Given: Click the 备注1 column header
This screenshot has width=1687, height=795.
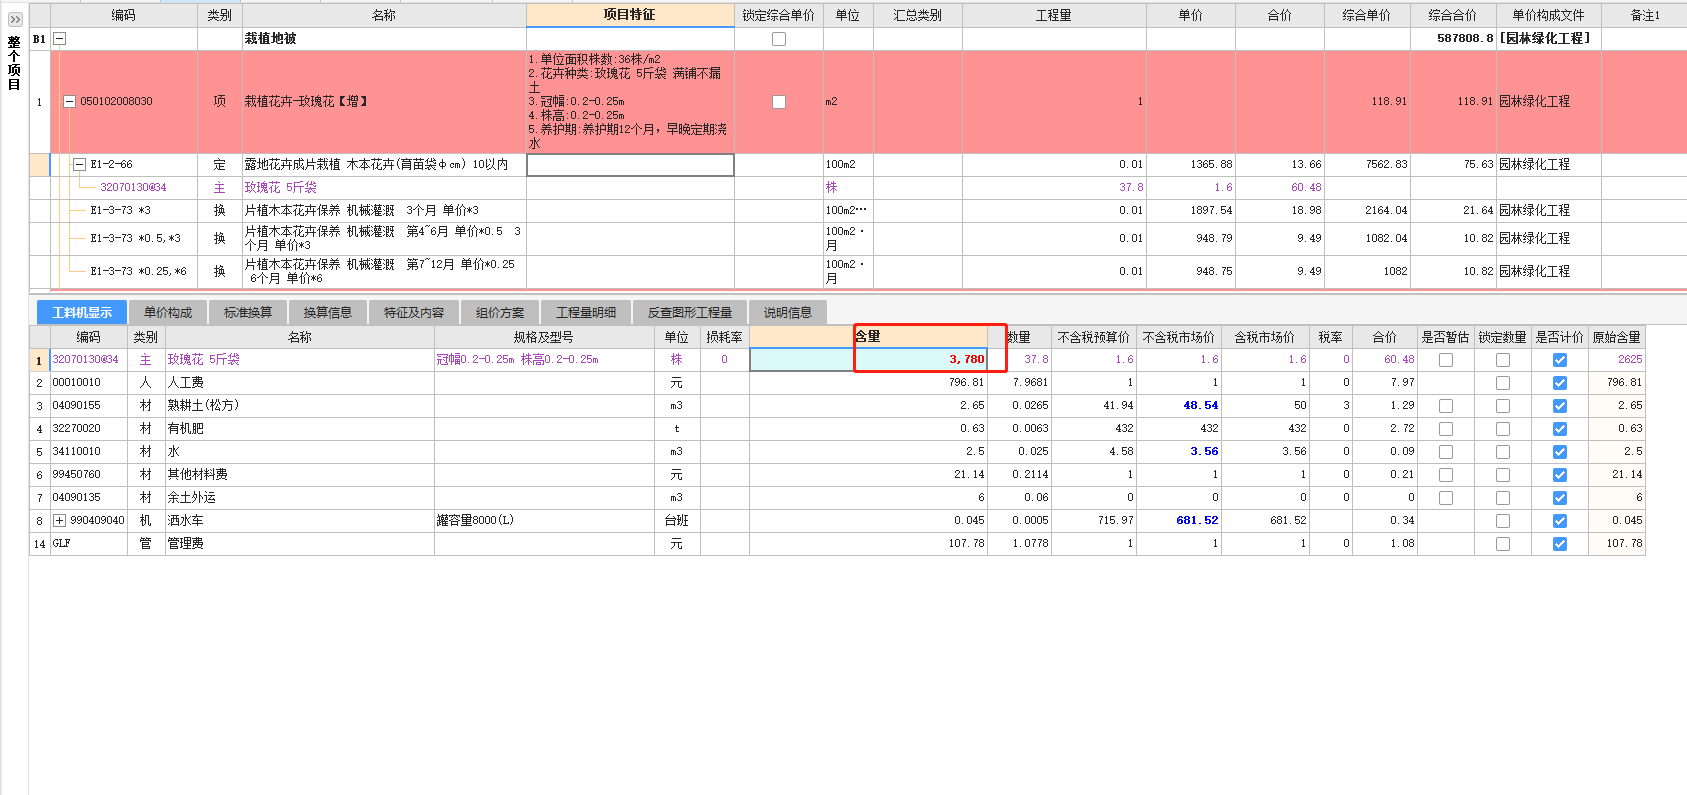Looking at the screenshot, I should pos(1644,15).
